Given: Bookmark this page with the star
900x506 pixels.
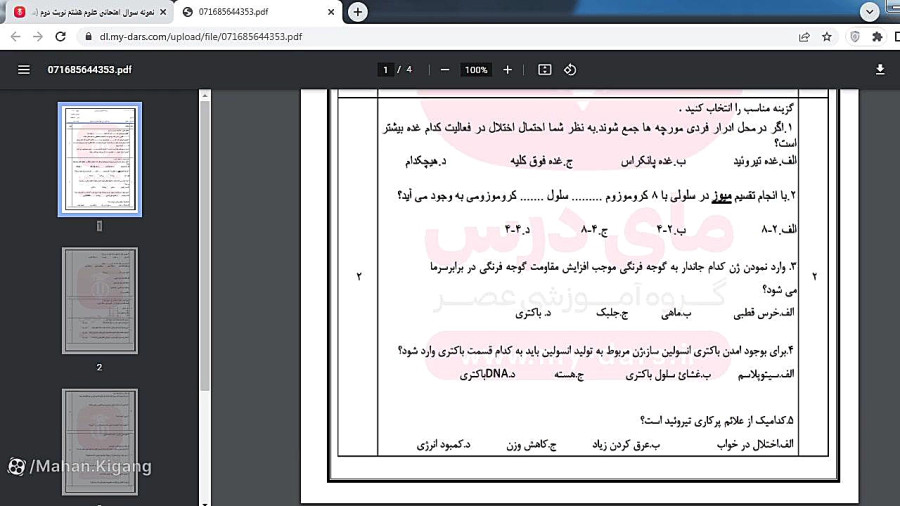Looking at the screenshot, I should (x=827, y=37).
